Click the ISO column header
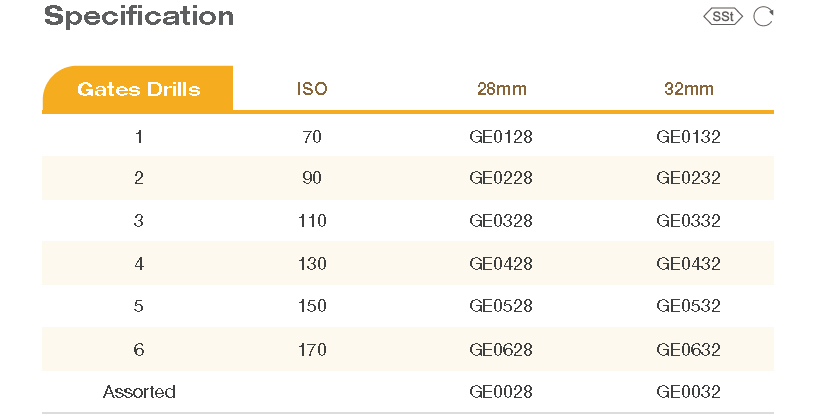 [x=312, y=89]
